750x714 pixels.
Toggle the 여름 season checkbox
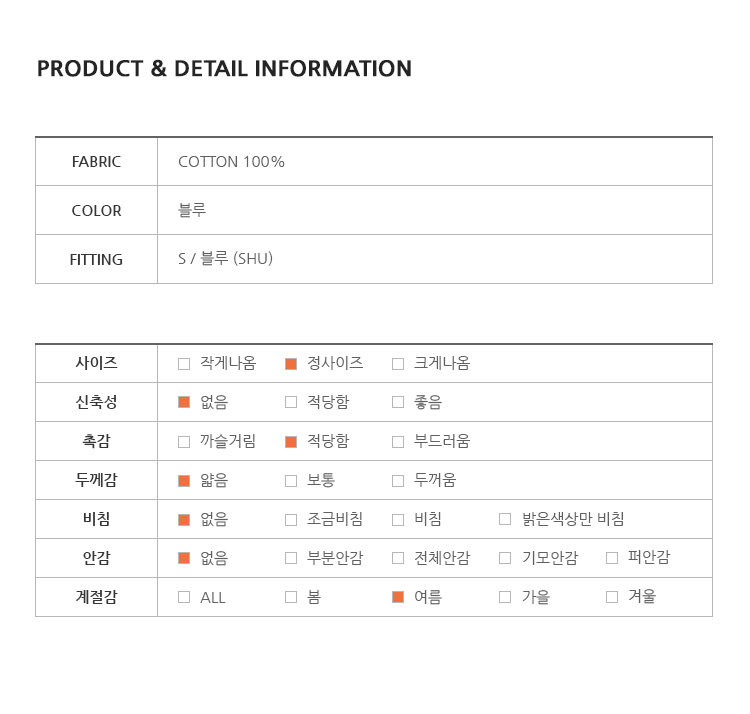pos(398,597)
